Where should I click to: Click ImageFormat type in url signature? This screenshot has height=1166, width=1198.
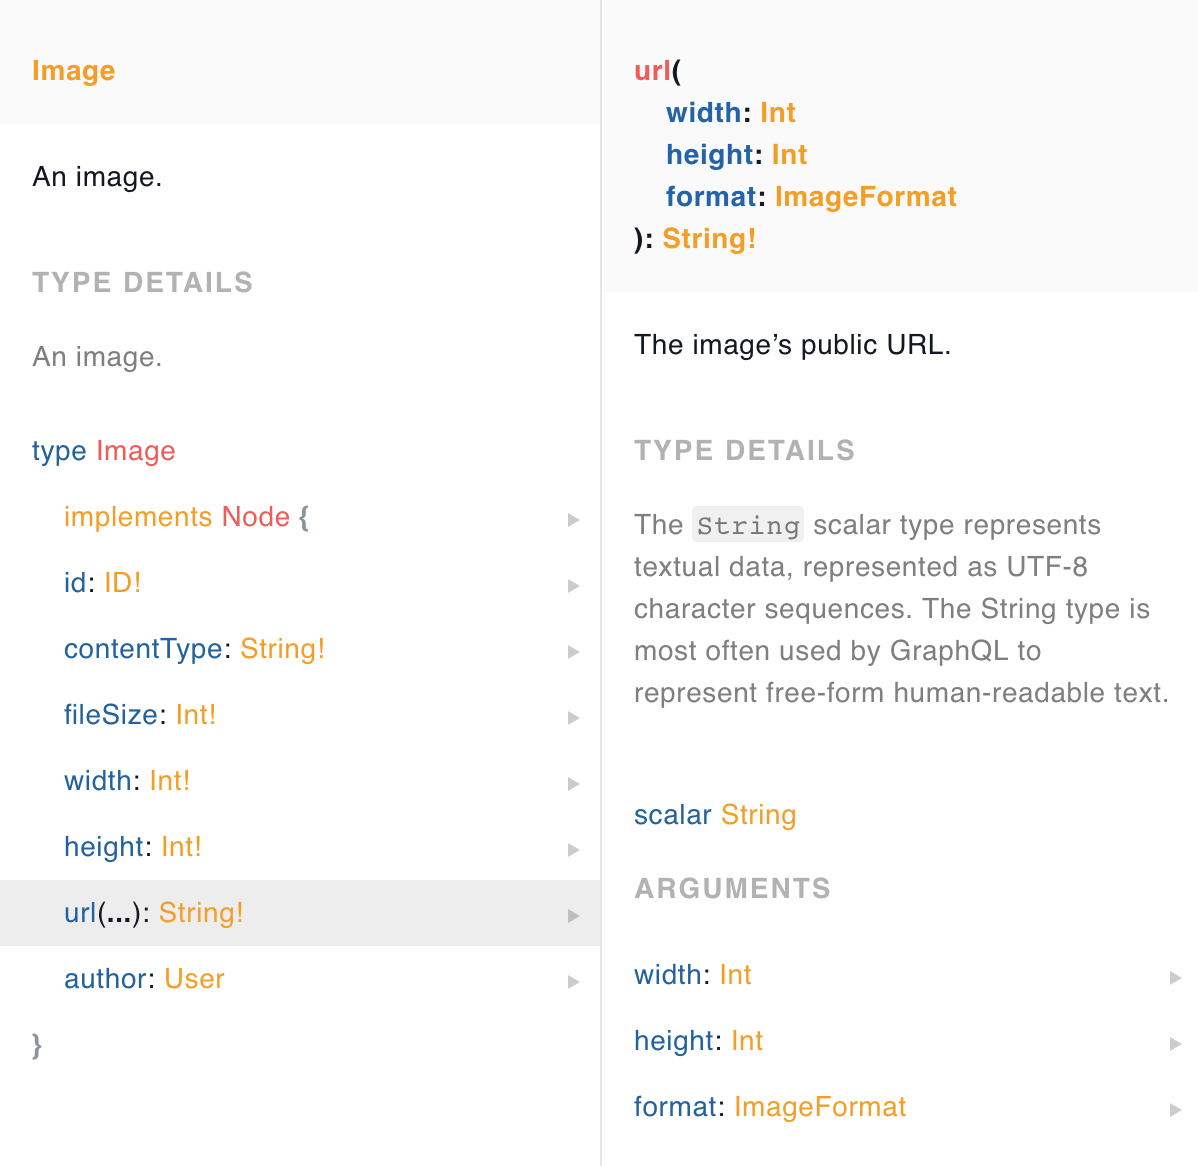pyautogui.click(x=865, y=197)
